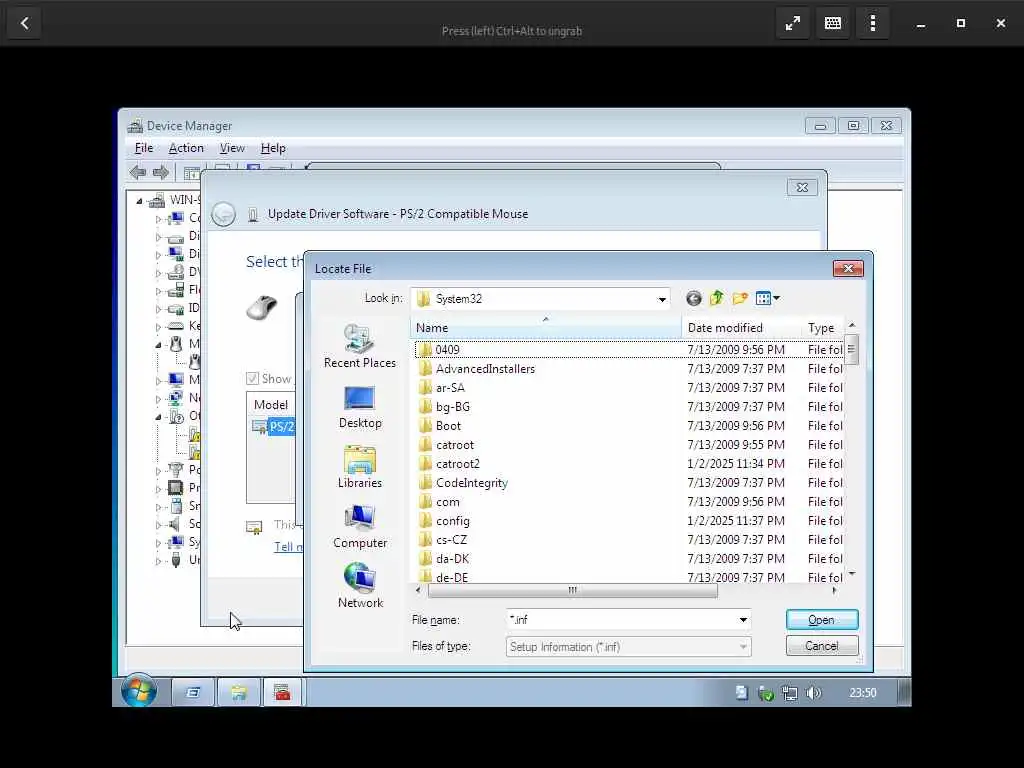Select the ar-SA folder

coord(450,387)
